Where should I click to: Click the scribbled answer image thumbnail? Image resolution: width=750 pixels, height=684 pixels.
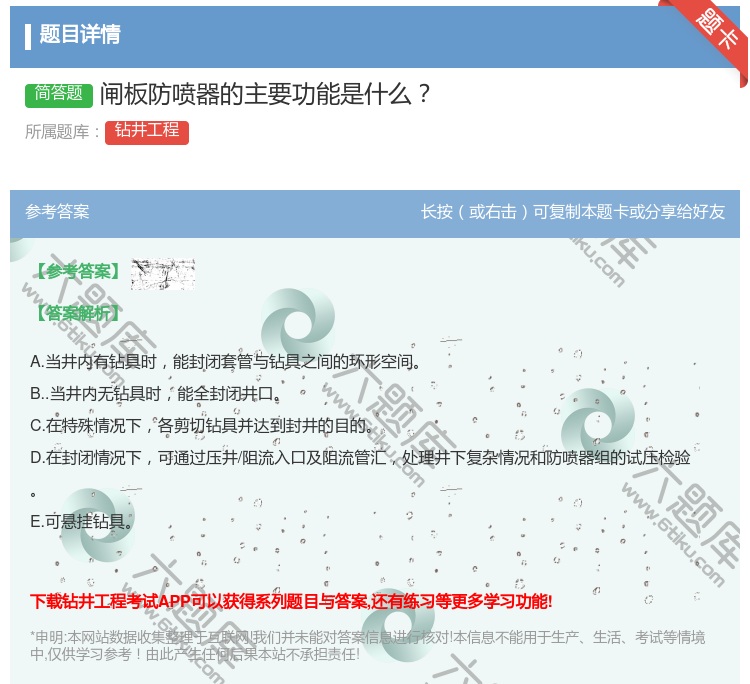coord(163,274)
